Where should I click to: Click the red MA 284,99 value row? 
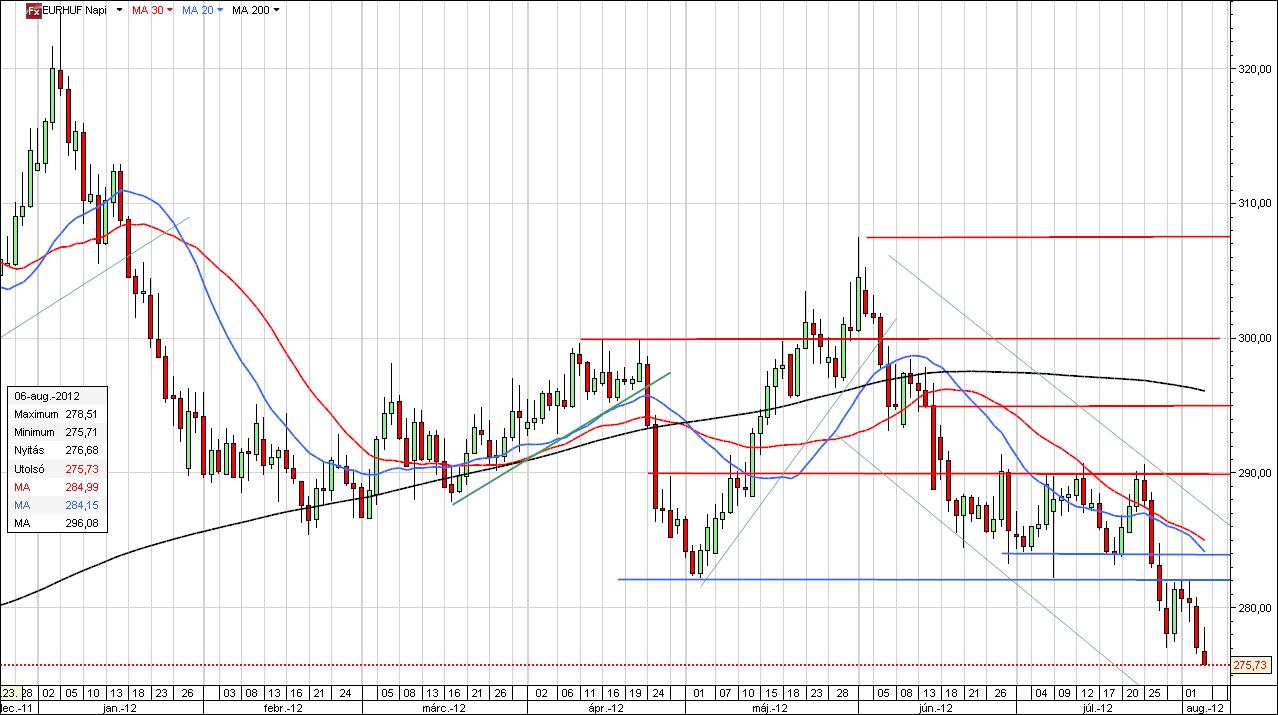point(56,486)
